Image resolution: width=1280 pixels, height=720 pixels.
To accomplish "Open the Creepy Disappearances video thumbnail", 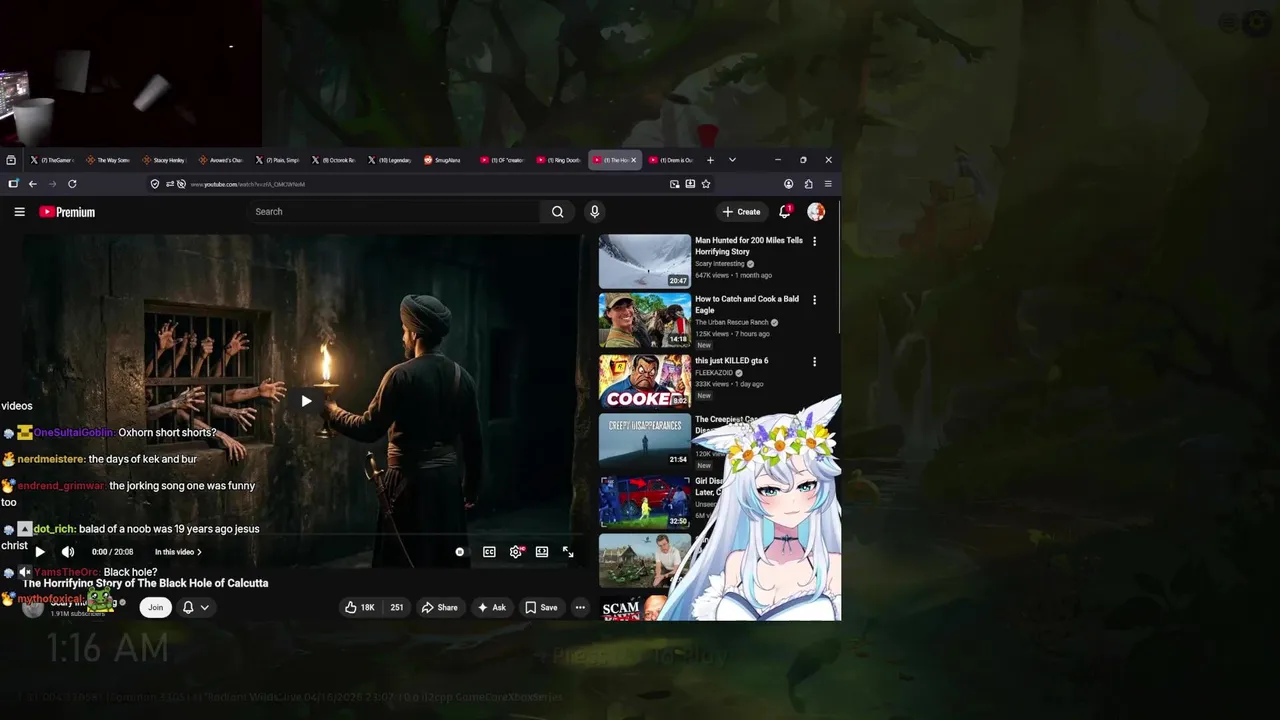I will [x=645, y=440].
